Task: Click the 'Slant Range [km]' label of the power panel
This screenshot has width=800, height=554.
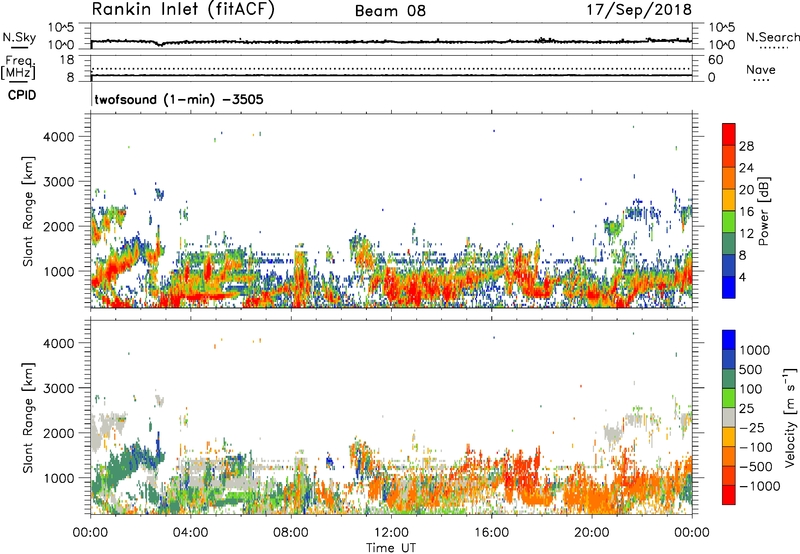Action: pyautogui.click(x=28, y=211)
